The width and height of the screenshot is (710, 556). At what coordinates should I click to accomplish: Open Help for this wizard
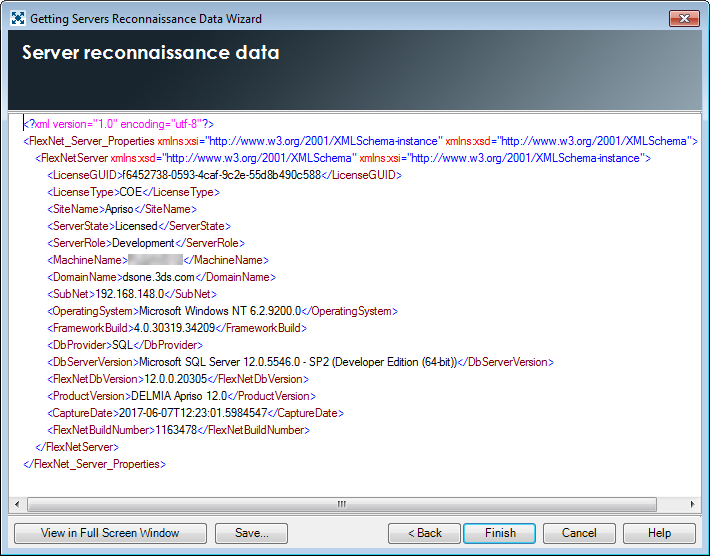(x=659, y=533)
